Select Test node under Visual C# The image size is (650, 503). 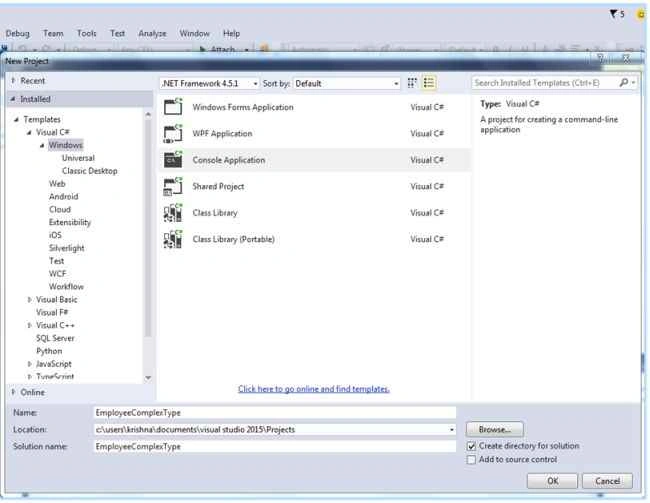(56, 261)
